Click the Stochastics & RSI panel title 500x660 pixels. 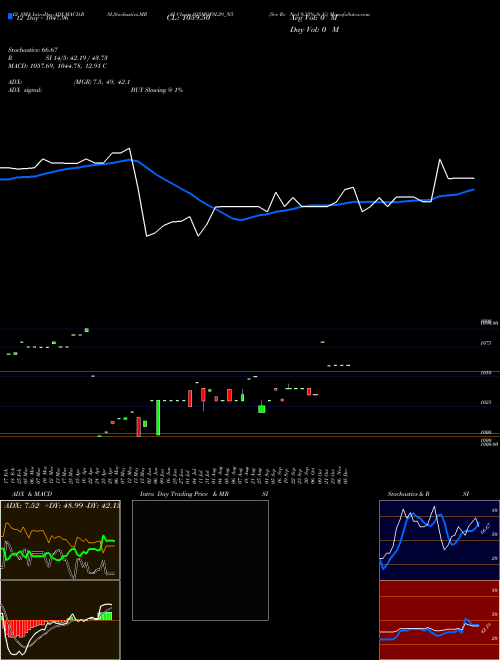(428, 494)
